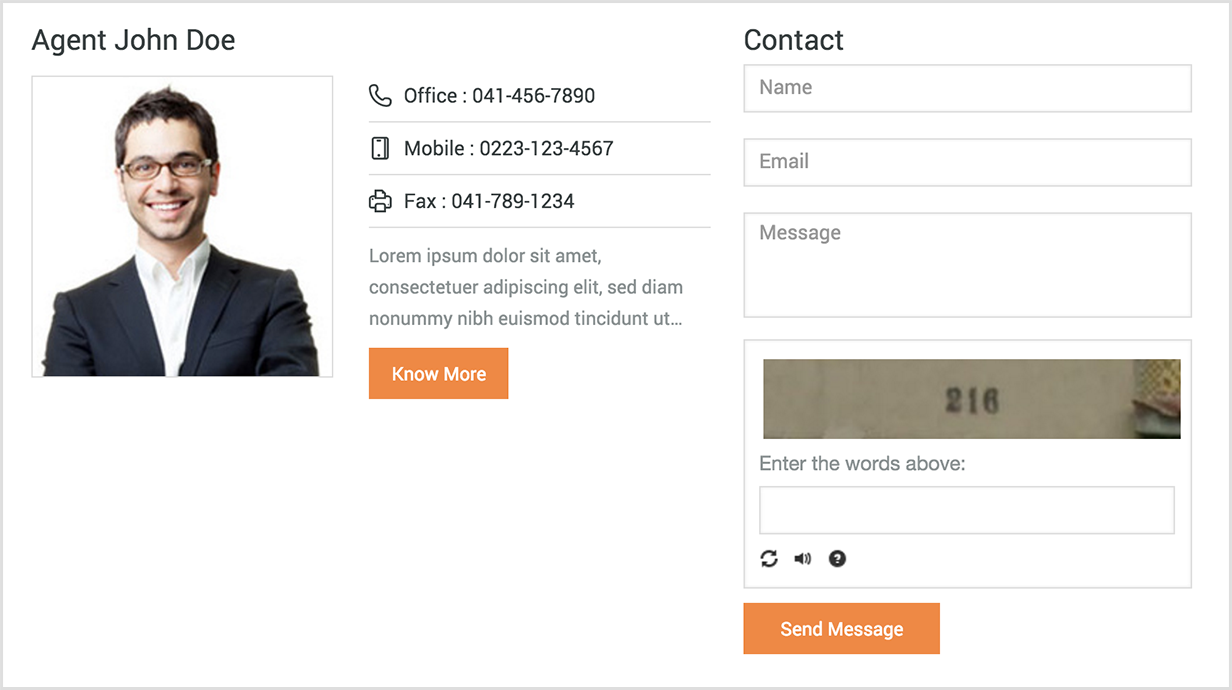Click the Contact heading

pos(794,40)
